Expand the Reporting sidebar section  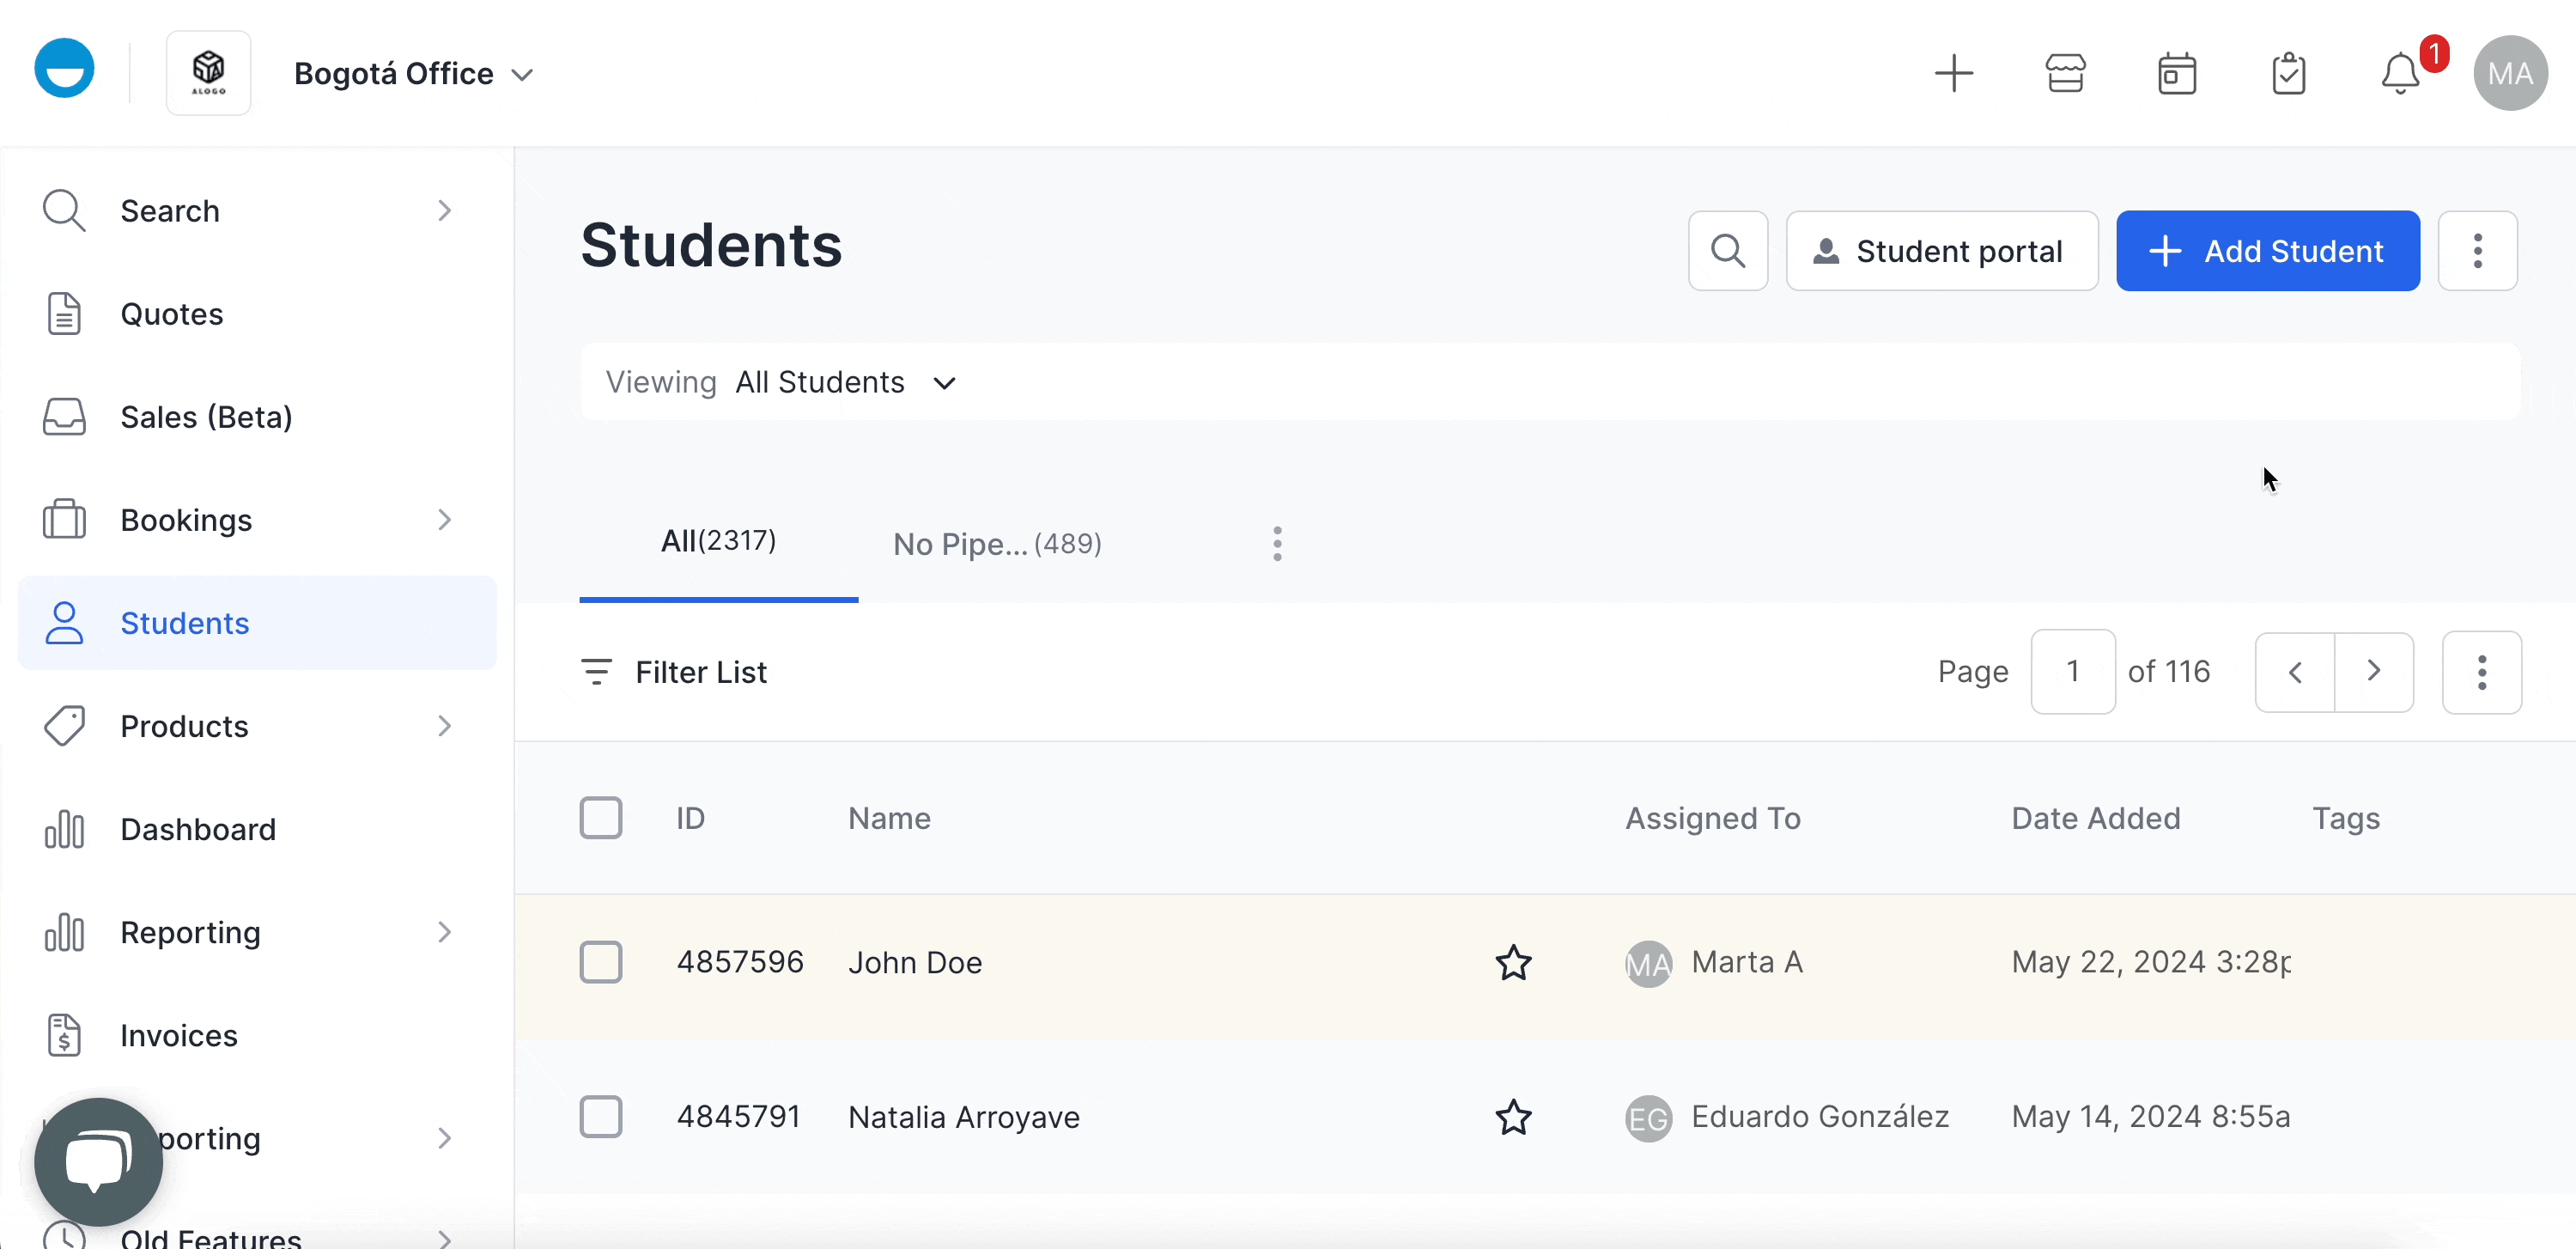(x=444, y=932)
